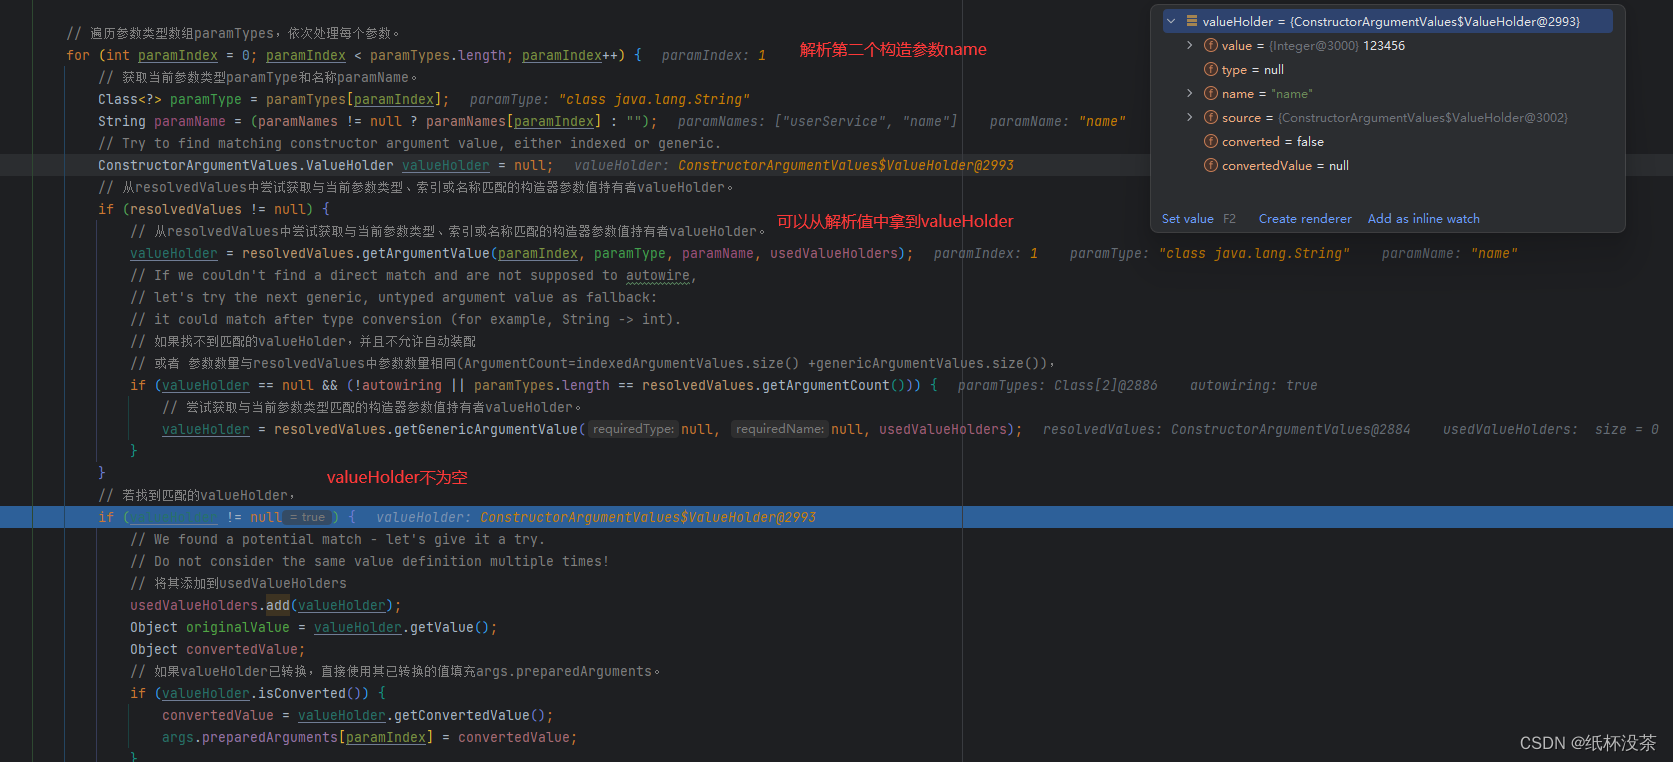
Task: Click the Create renderer link
Action: (x=1305, y=218)
